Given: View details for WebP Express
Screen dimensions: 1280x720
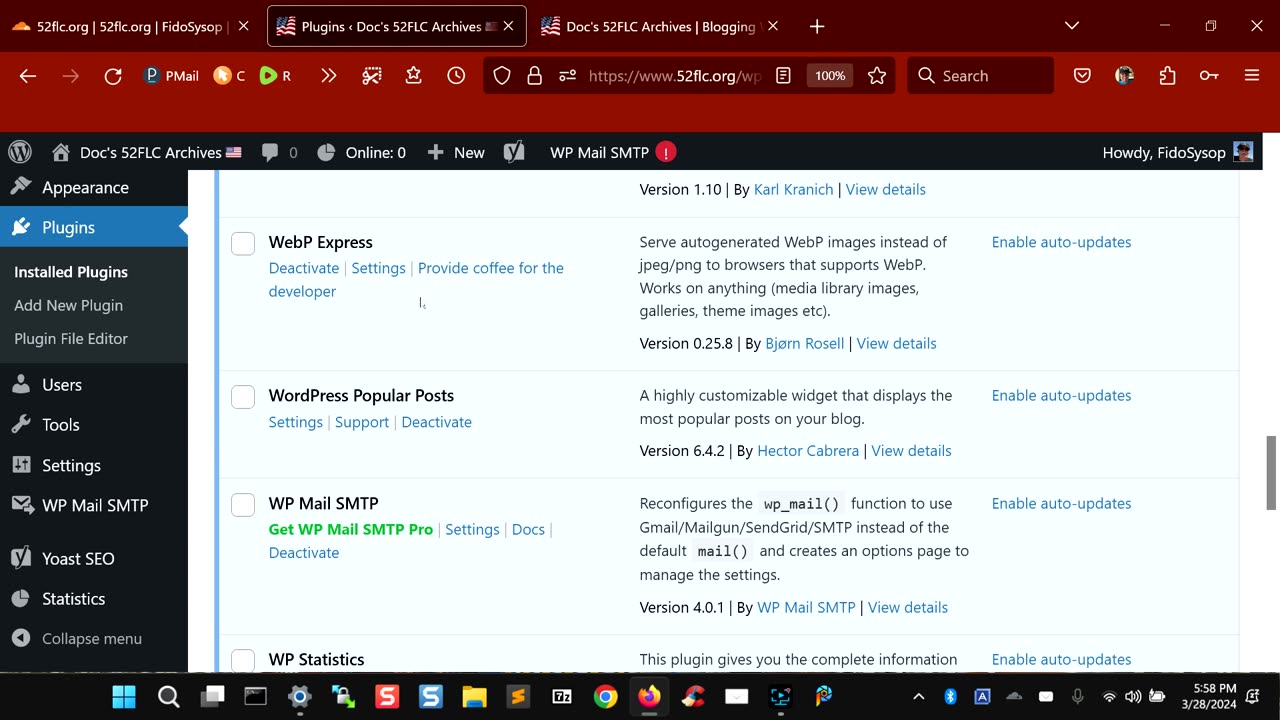Looking at the screenshot, I should 896,343.
